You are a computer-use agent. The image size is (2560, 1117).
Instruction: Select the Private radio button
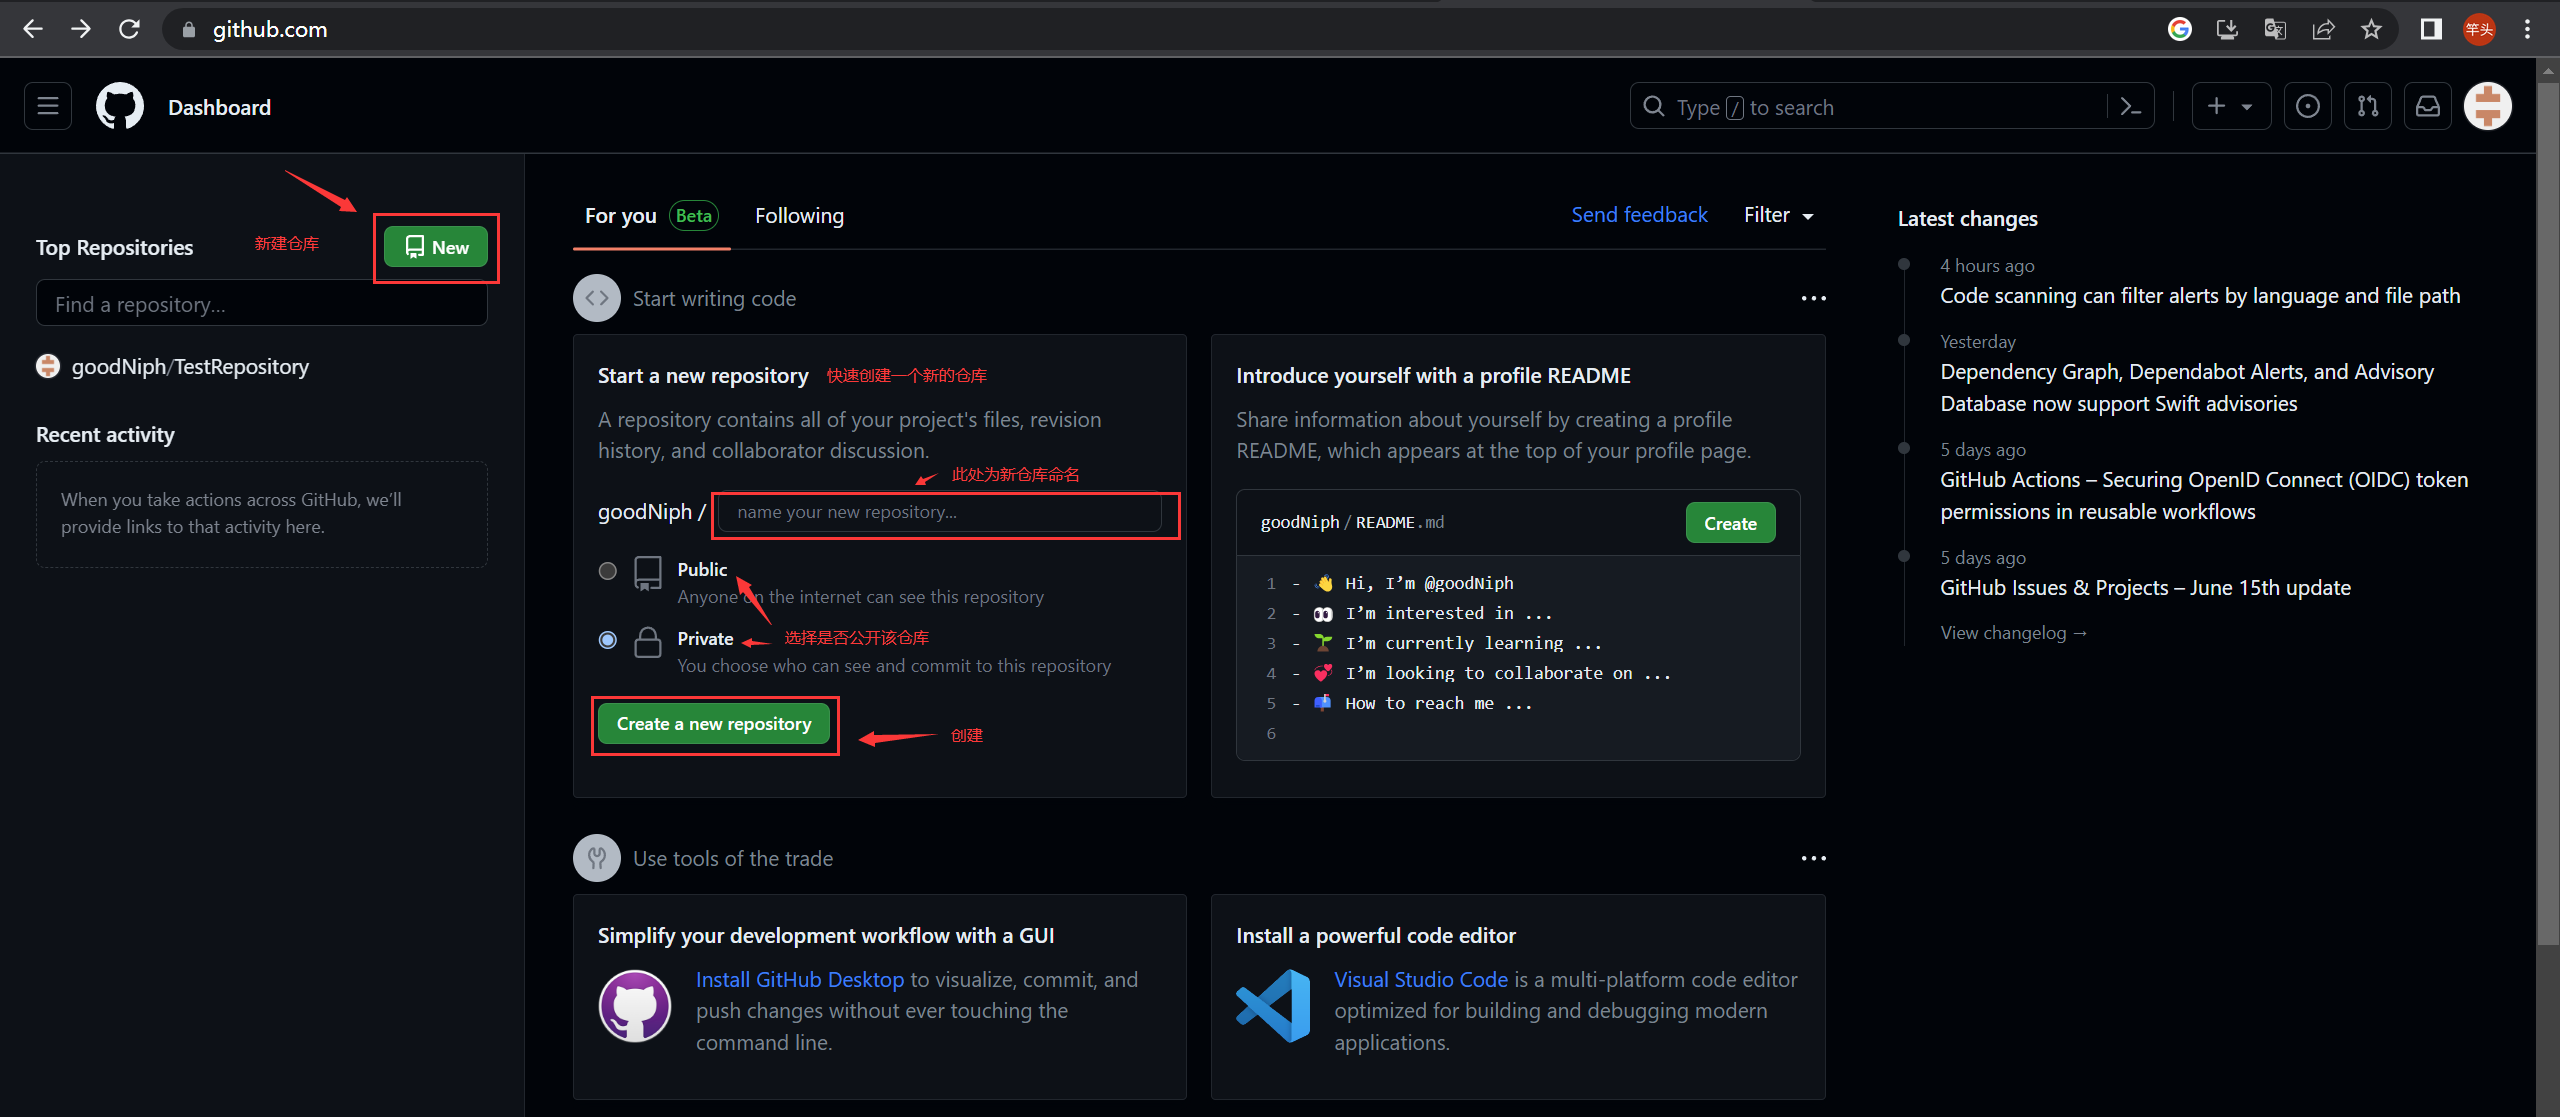[607, 639]
